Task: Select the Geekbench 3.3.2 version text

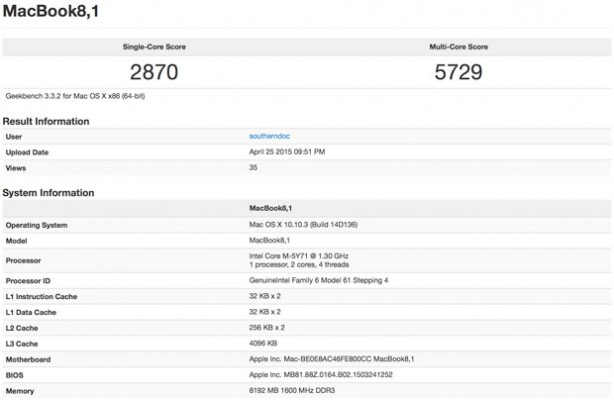Action: (x=75, y=96)
